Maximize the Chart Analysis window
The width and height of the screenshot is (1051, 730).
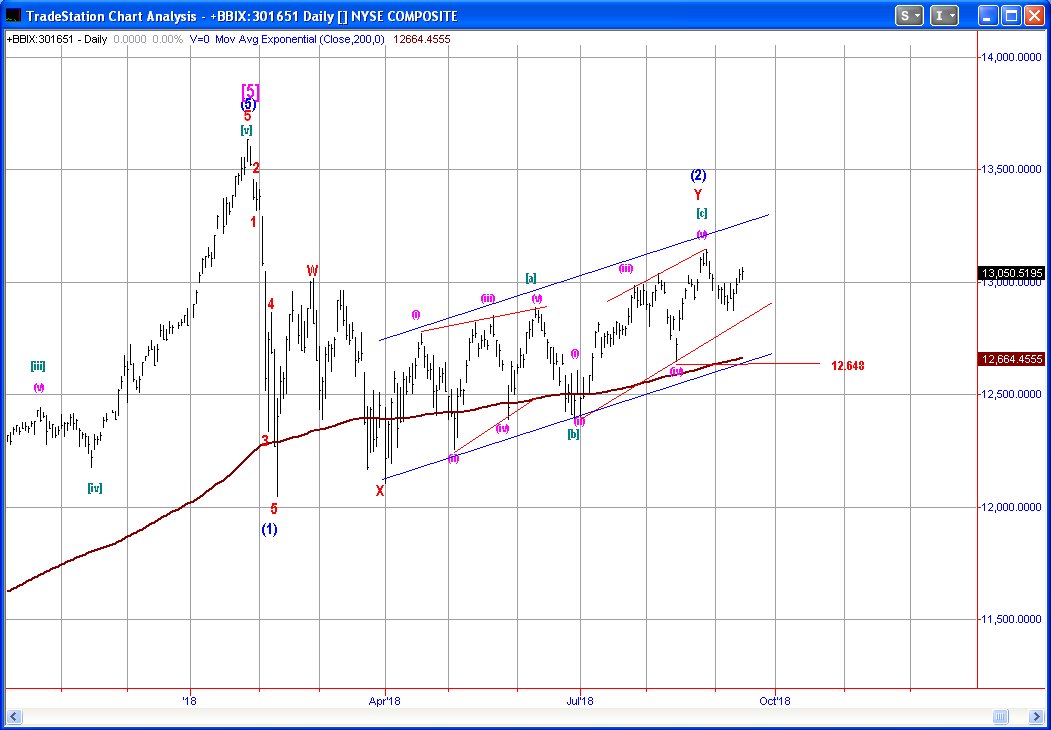tap(1011, 15)
